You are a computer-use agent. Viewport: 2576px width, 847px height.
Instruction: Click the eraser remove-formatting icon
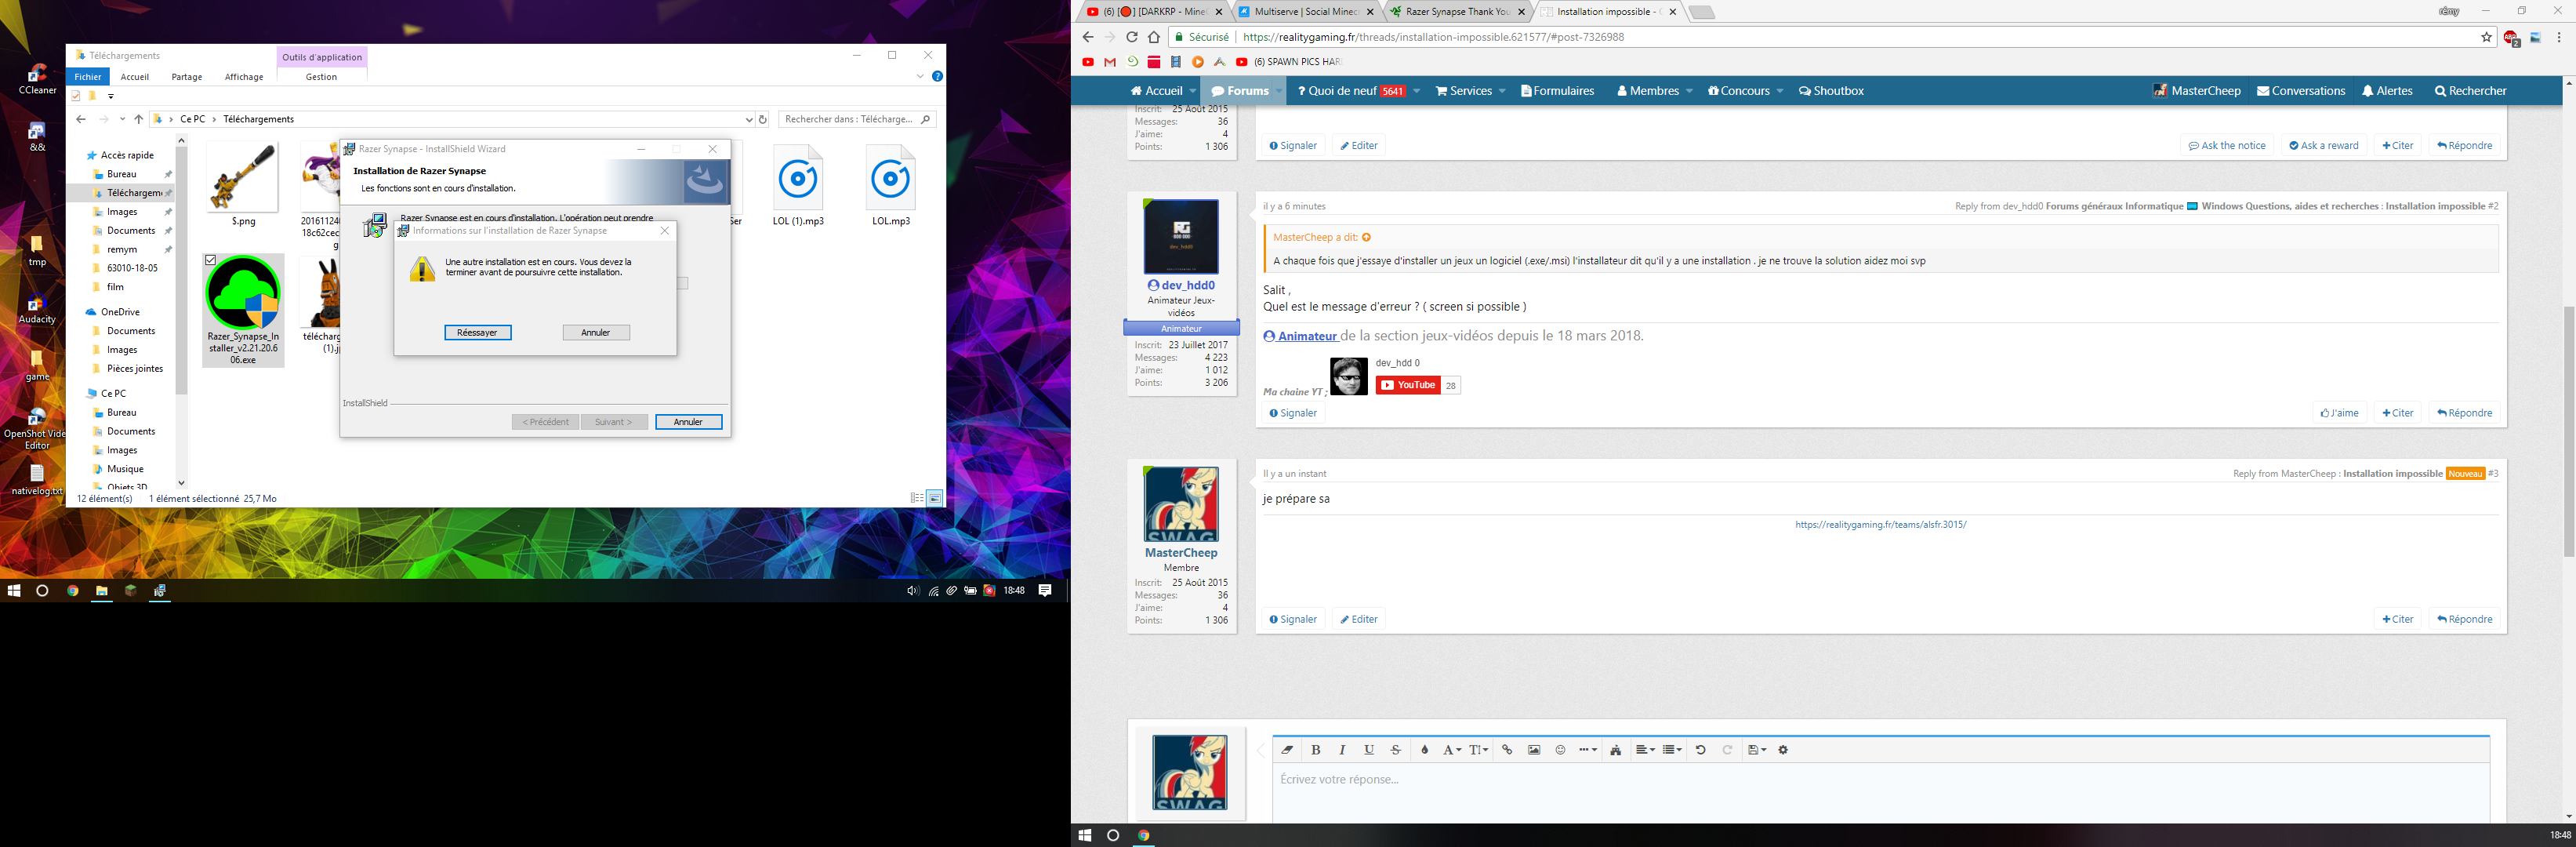coord(1287,750)
